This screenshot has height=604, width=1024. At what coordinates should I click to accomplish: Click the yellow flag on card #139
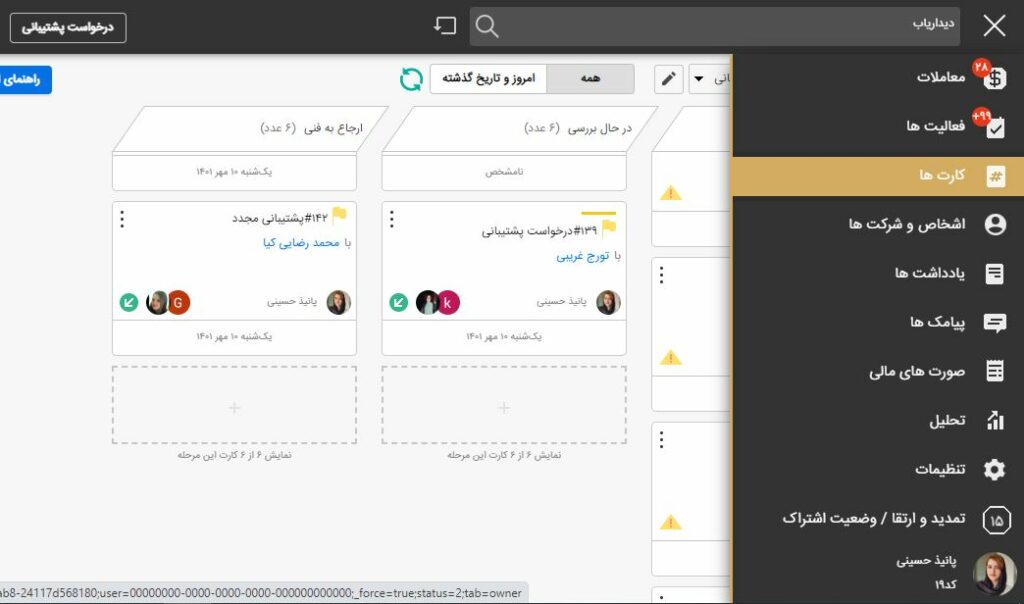coord(609,227)
